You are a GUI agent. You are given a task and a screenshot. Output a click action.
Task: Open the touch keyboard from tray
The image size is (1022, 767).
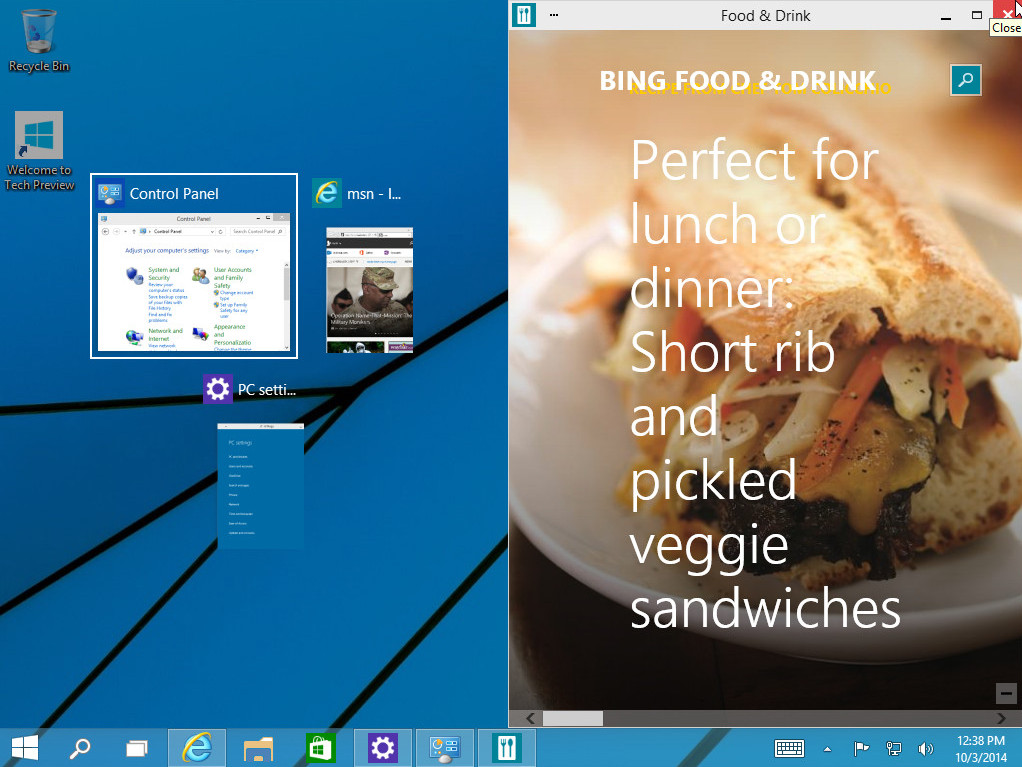tap(789, 749)
